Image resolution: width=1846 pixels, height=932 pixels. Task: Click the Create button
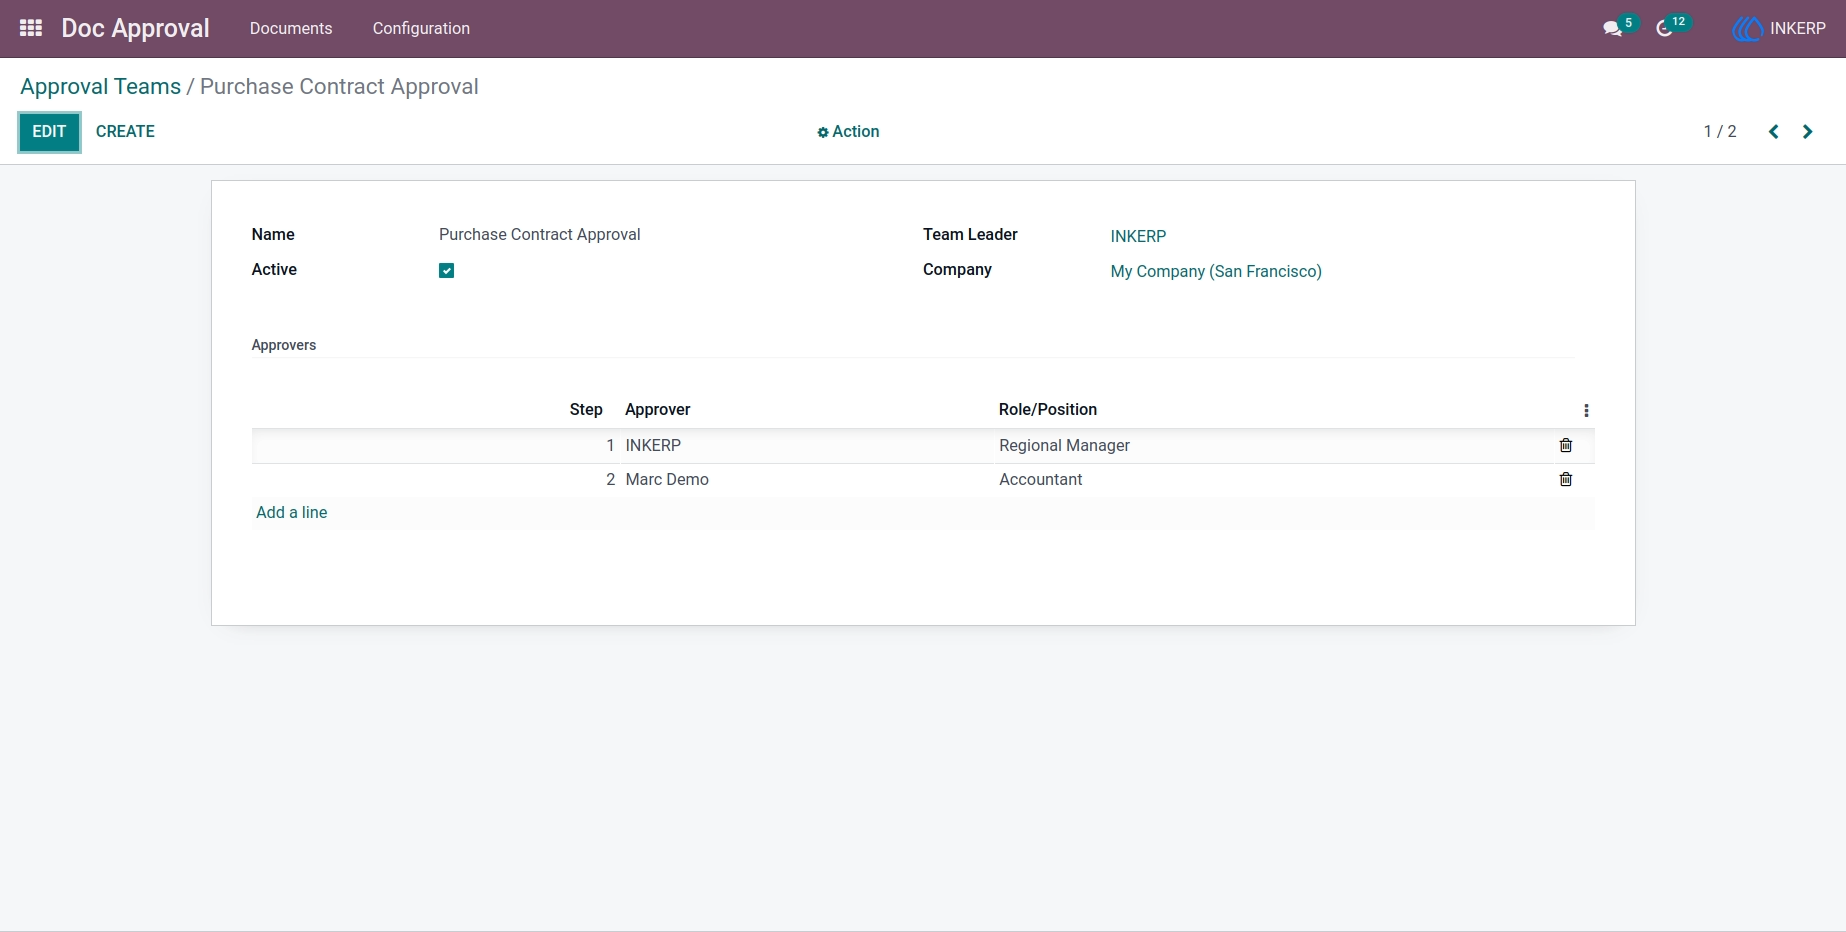125,132
